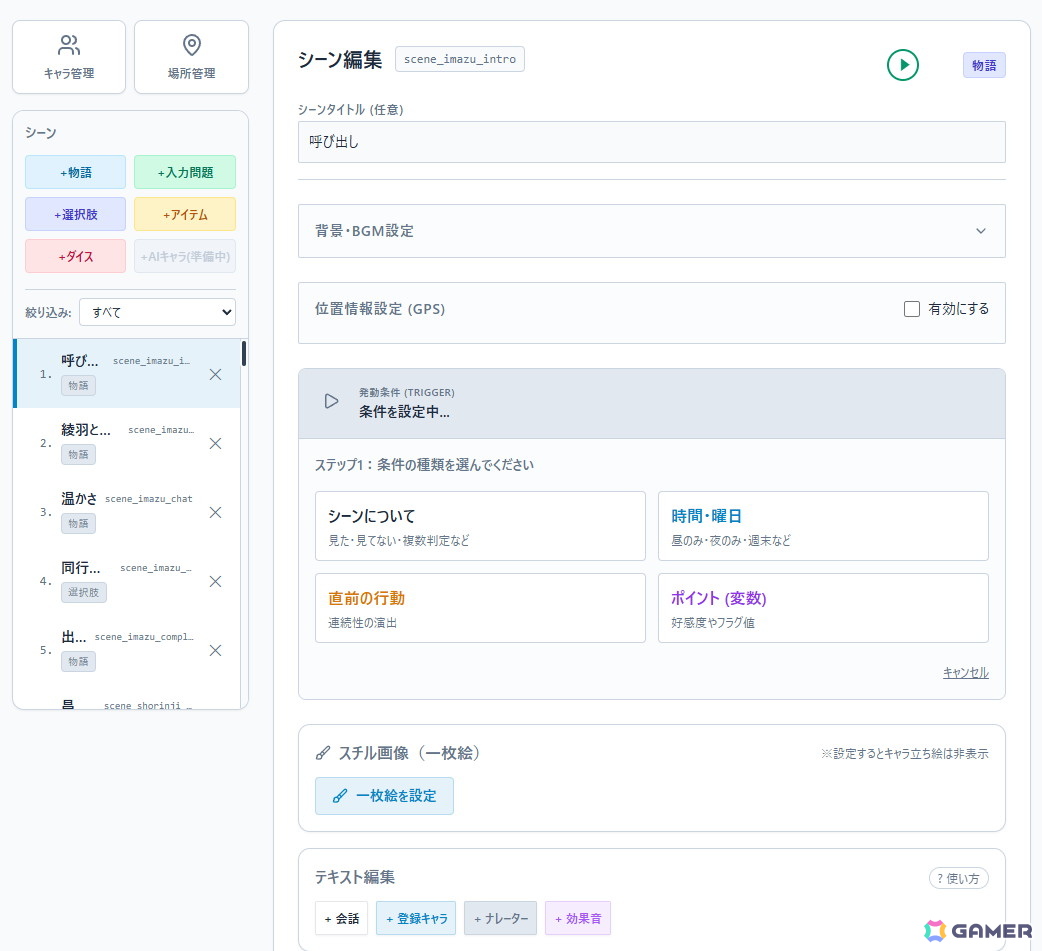Viewport: 1042px width, 951px height.
Task: Open キャラ管理 people icon
Action: (69, 45)
